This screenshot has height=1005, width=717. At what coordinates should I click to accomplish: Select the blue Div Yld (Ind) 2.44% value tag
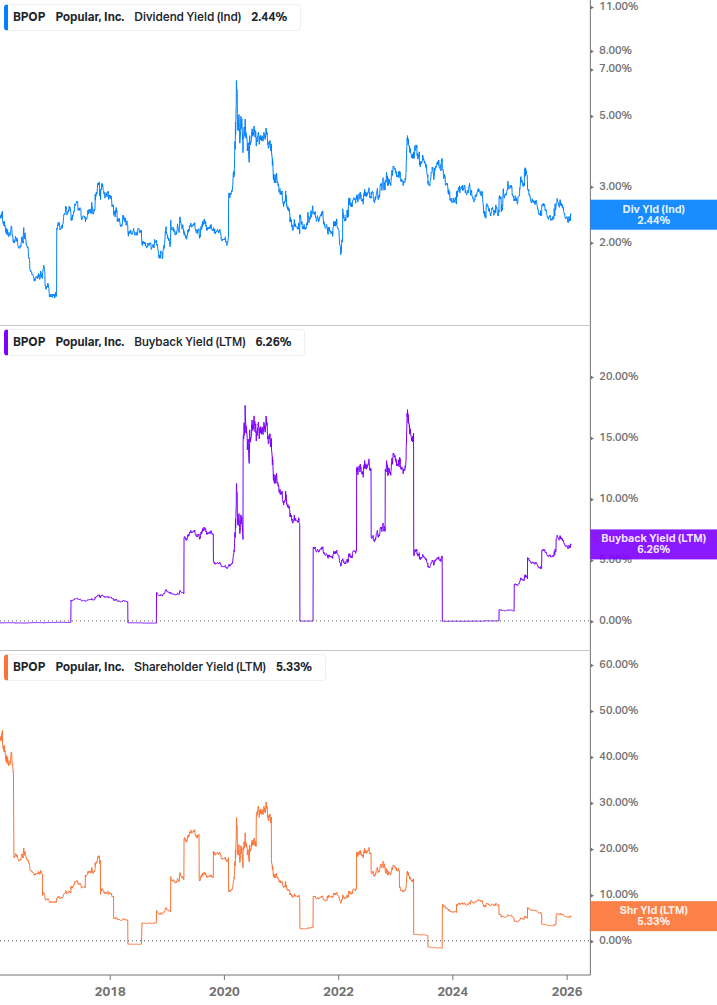[x=653, y=215]
